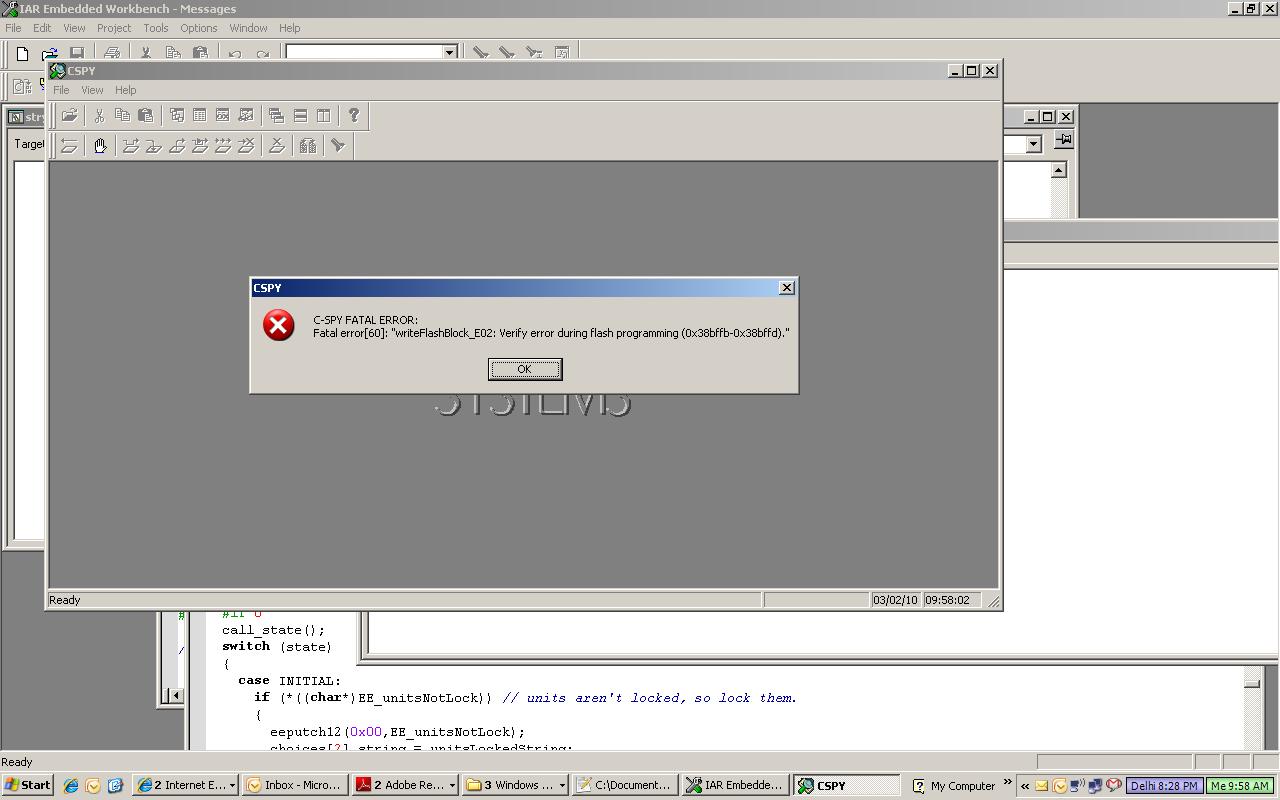Expand hidden toolbar items chevron after My Computer
The width and height of the screenshot is (1280, 800).
click(x=1007, y=783)
